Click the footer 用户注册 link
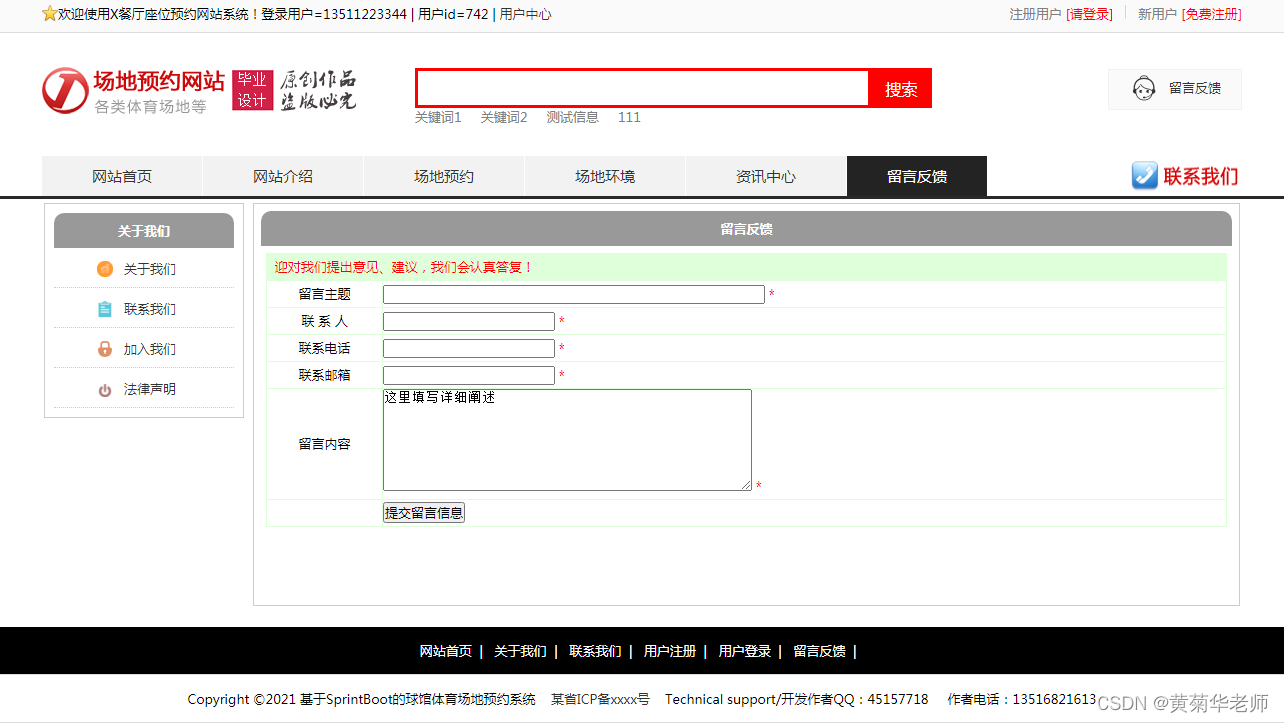 click(670, 651)
